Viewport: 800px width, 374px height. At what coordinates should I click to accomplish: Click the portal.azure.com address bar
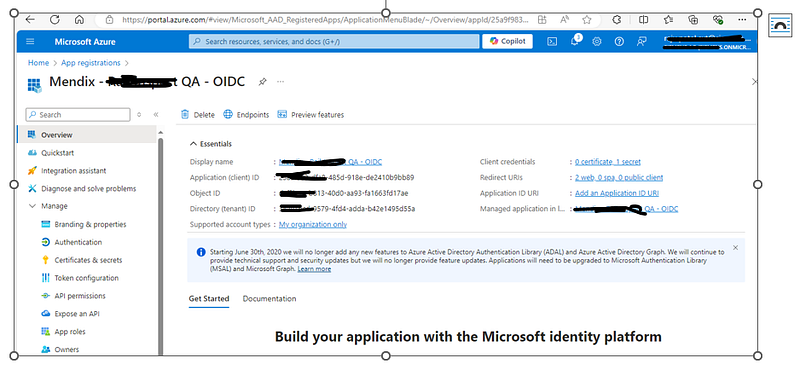[324, 20]
